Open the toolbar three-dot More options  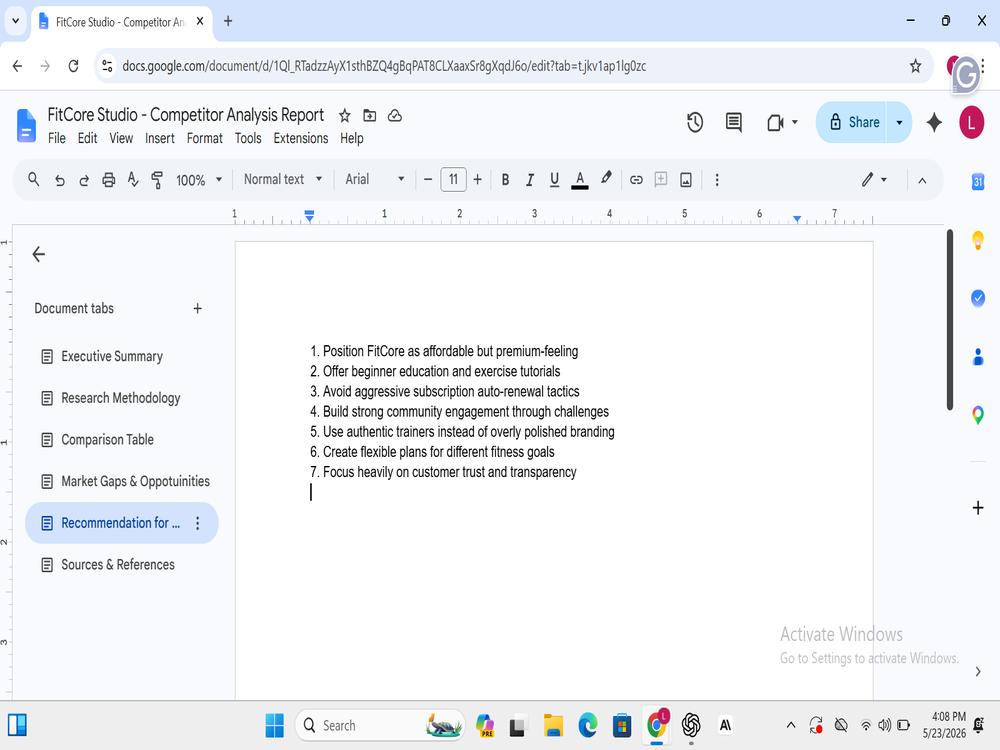717,180
